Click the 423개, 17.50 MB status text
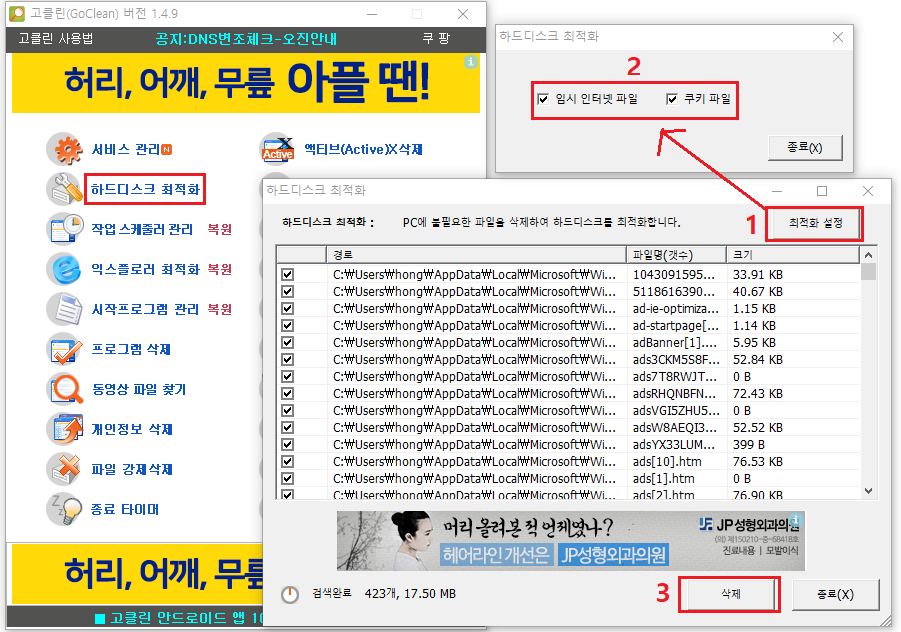 point(410,594)
